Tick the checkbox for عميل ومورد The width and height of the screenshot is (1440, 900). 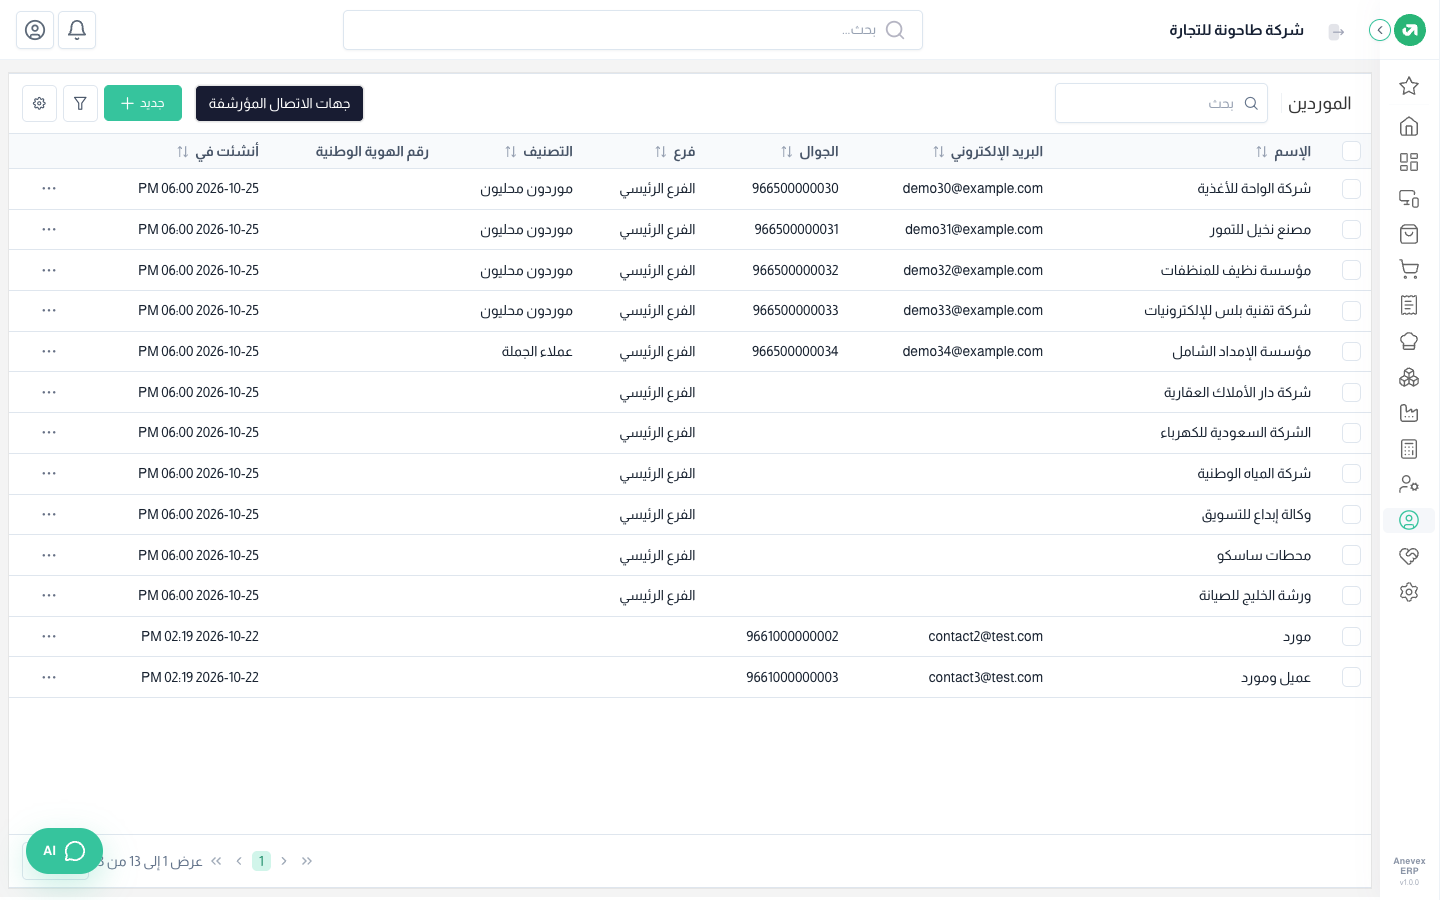(x=1351, y=677)
